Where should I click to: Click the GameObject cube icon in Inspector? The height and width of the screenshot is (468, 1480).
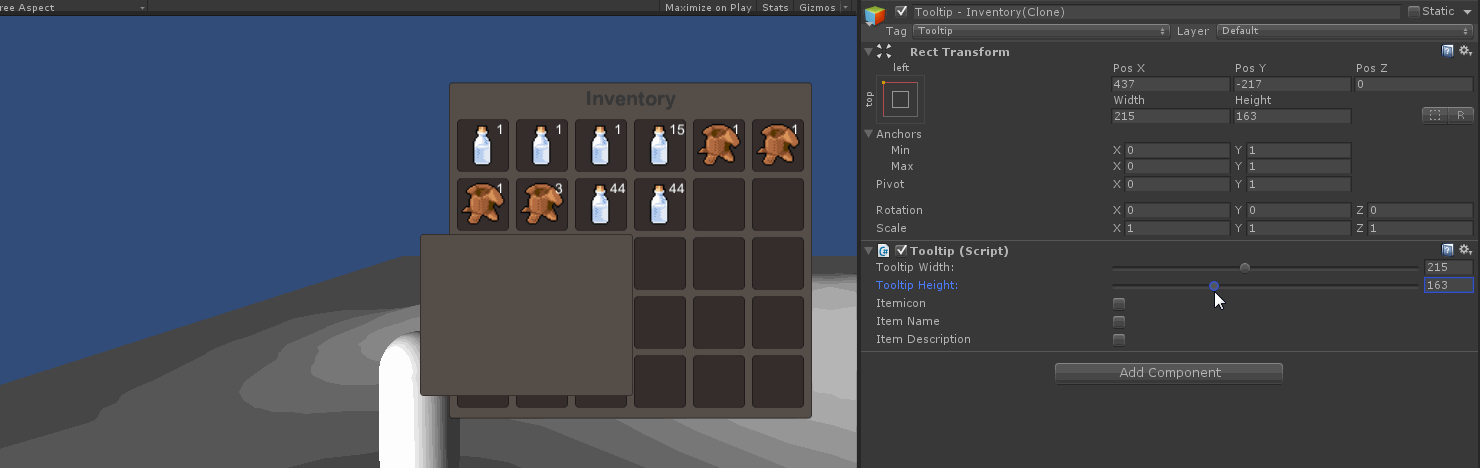click(x=876, y=14)
